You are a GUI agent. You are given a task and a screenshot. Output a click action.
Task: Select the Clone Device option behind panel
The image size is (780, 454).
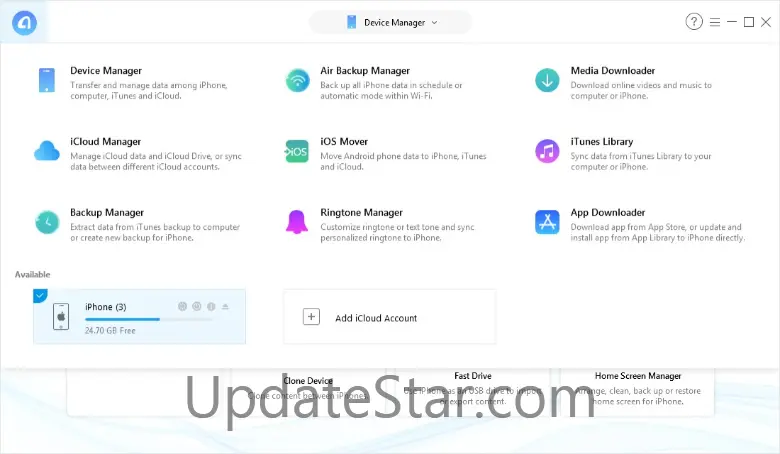(x=308, y=381)
